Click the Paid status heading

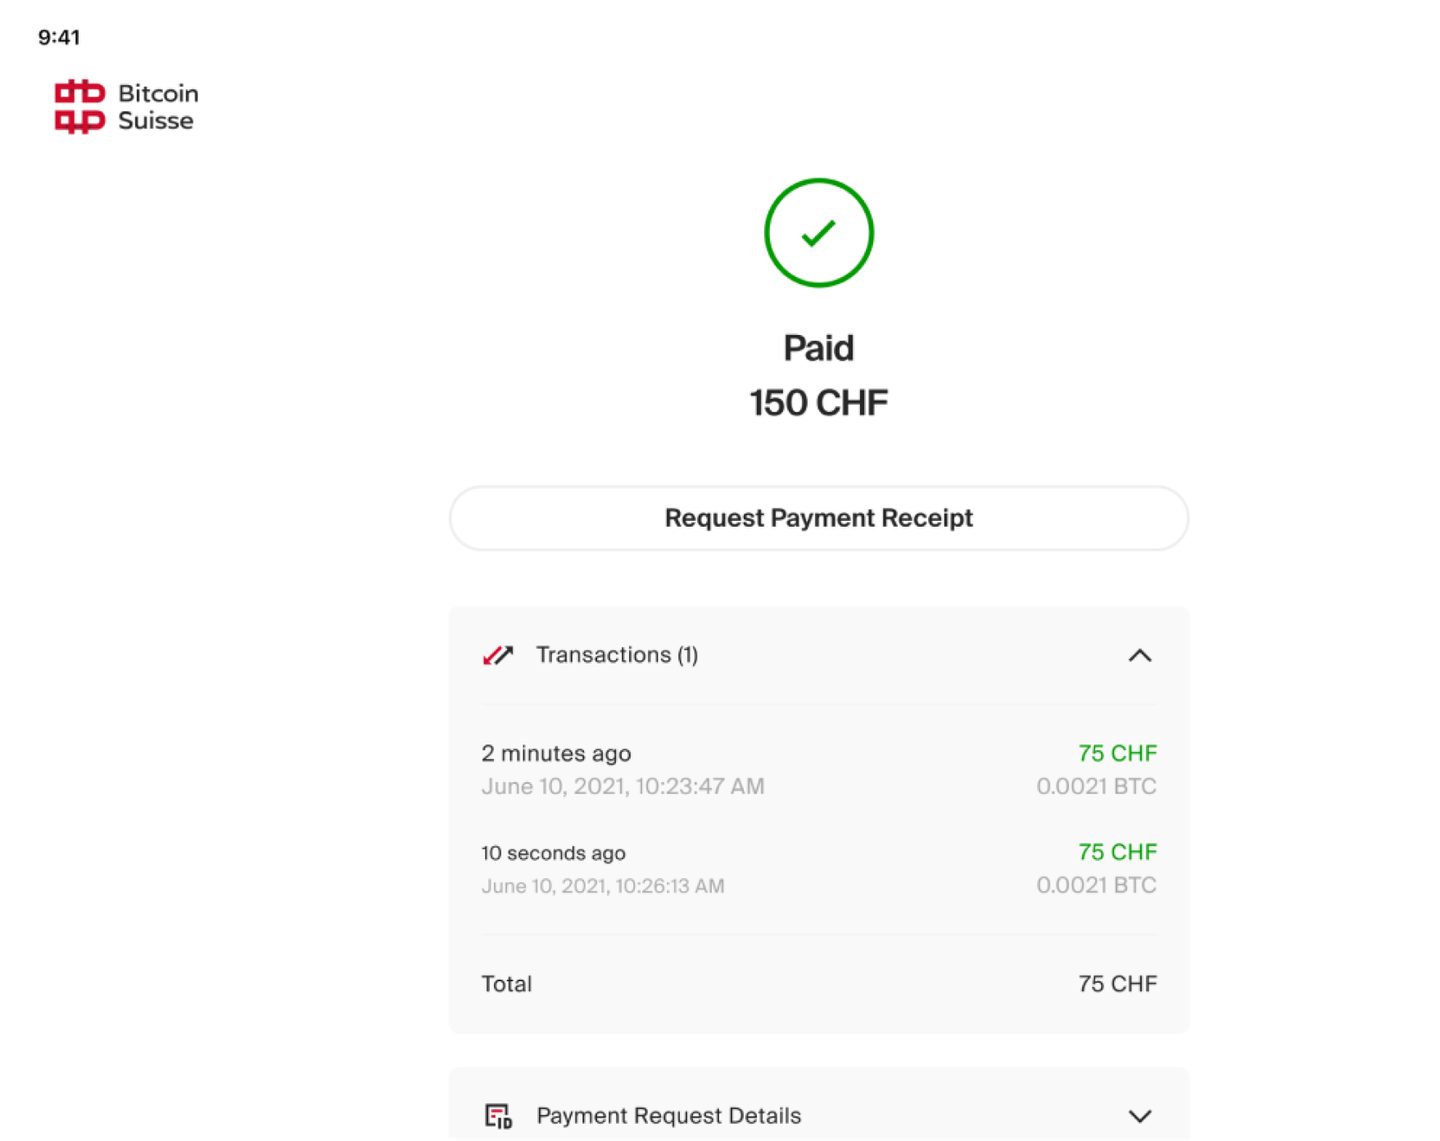(x=819, y=348)
